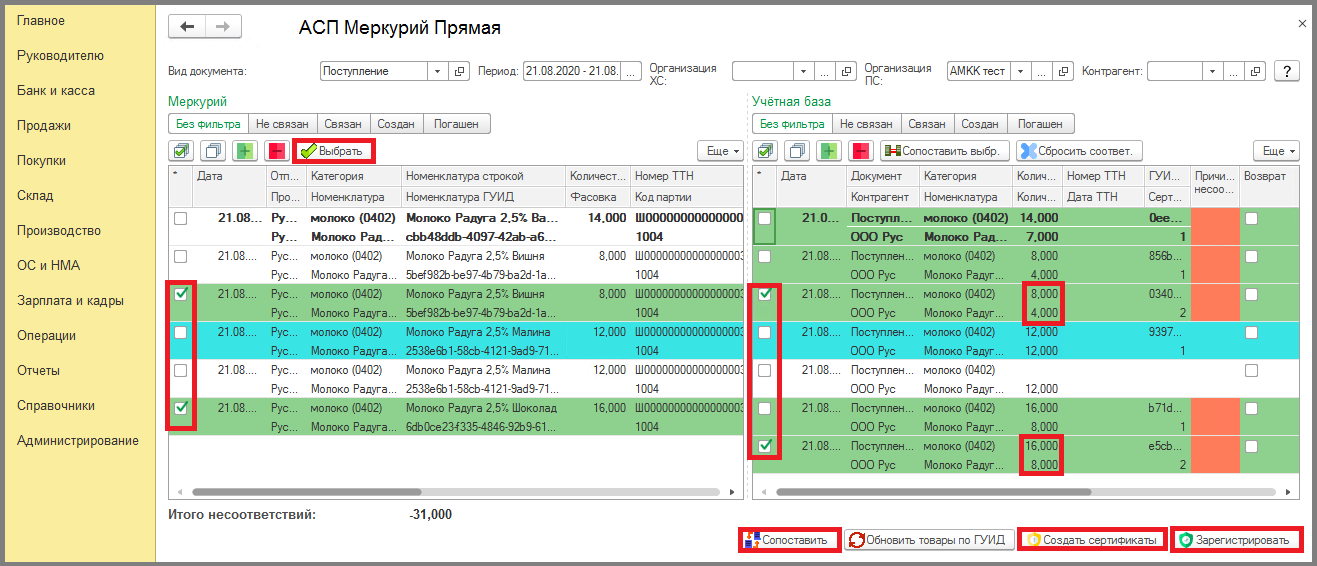Image resolution: width=1317 pixels, height=566 pixels.
Task: Click check-all icon in Учётная база toolbar
Action: tap(765, 151)
